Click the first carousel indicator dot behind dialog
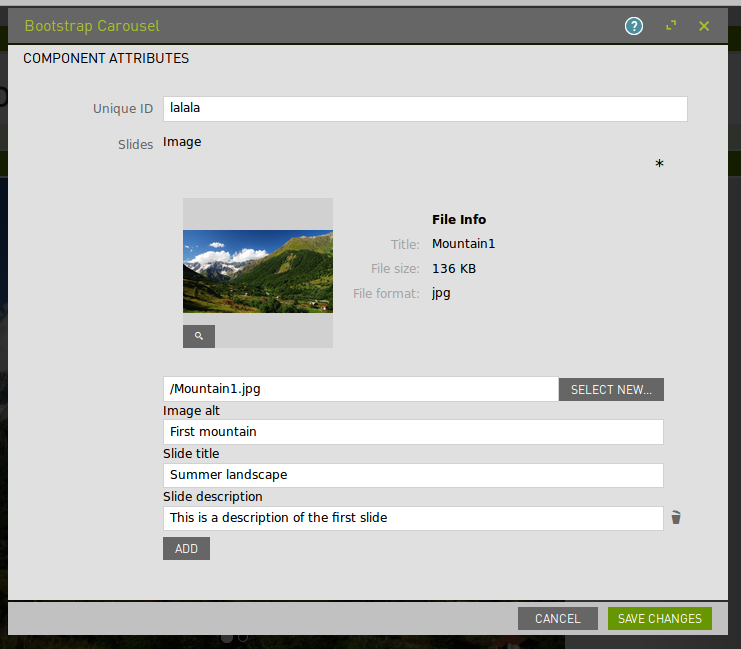The height and width of the screenshot is (649, 741). click(x=227, y=638)
